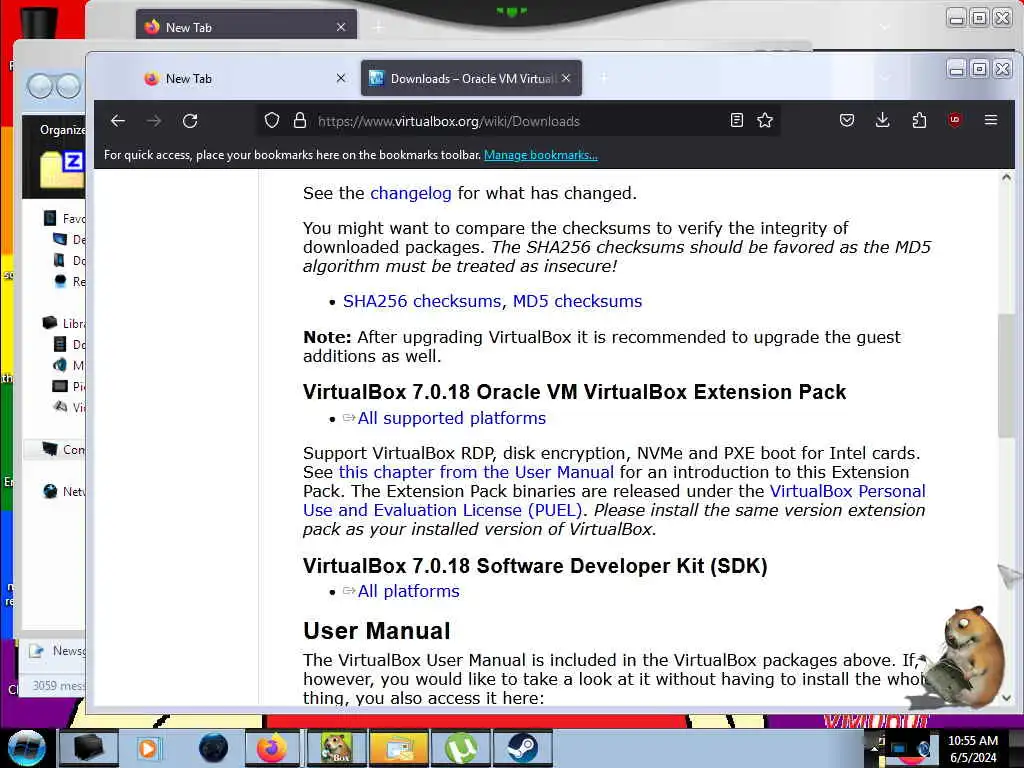Open the Firefox downloads panel

[882, 120]
